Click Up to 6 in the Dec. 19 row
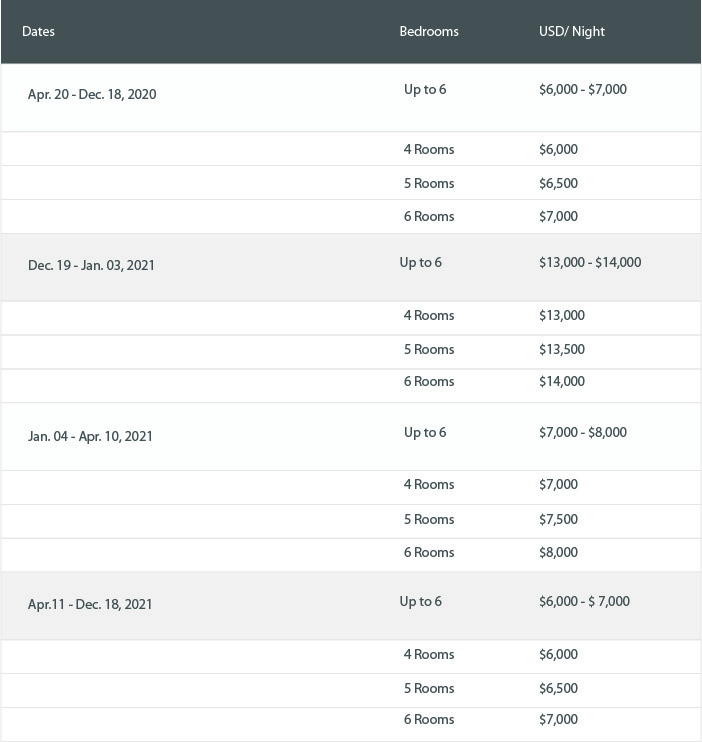 pos(420,263)
